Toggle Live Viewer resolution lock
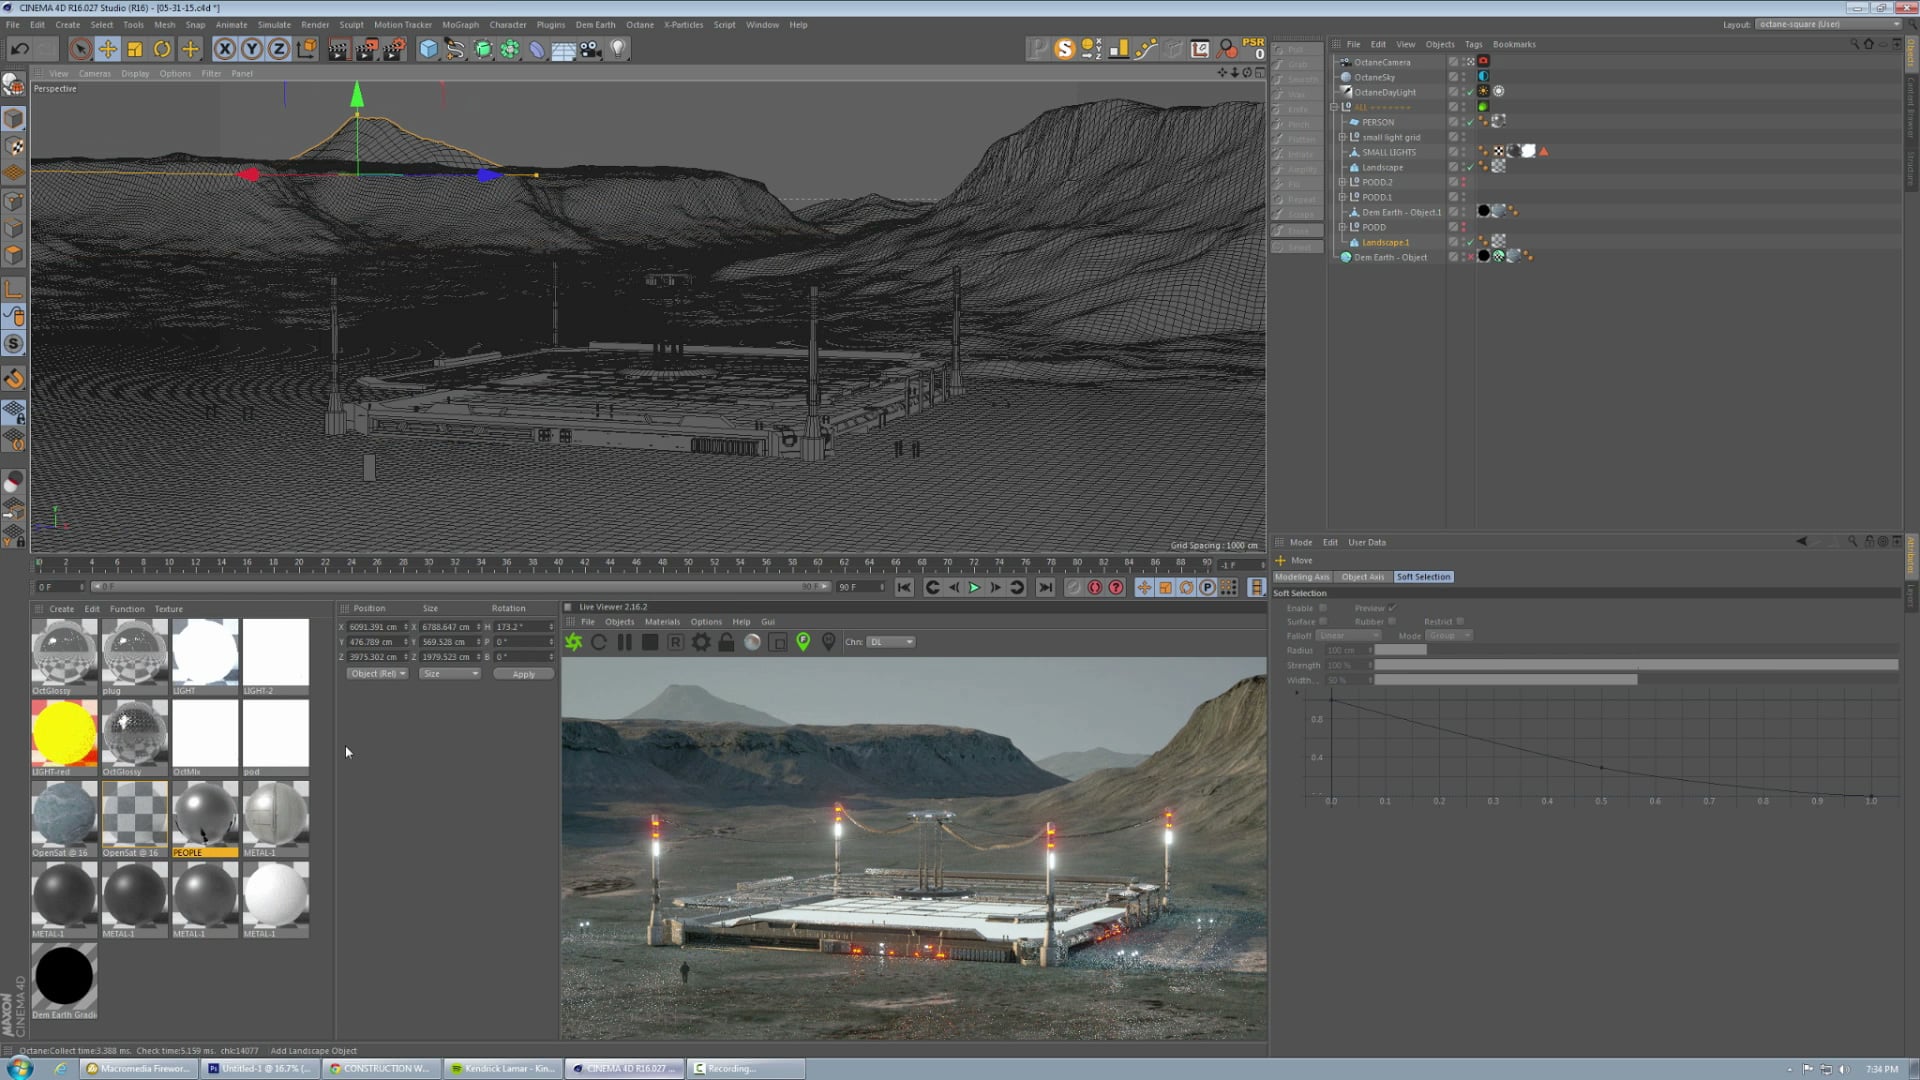 (x=727, y=642)
